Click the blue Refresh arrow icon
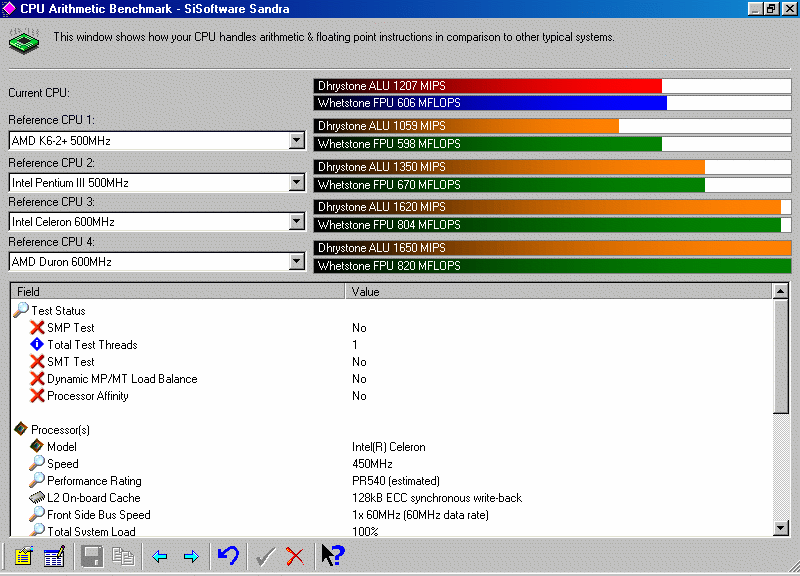Screen dimensions: 800x576 [x=228, y=556]
